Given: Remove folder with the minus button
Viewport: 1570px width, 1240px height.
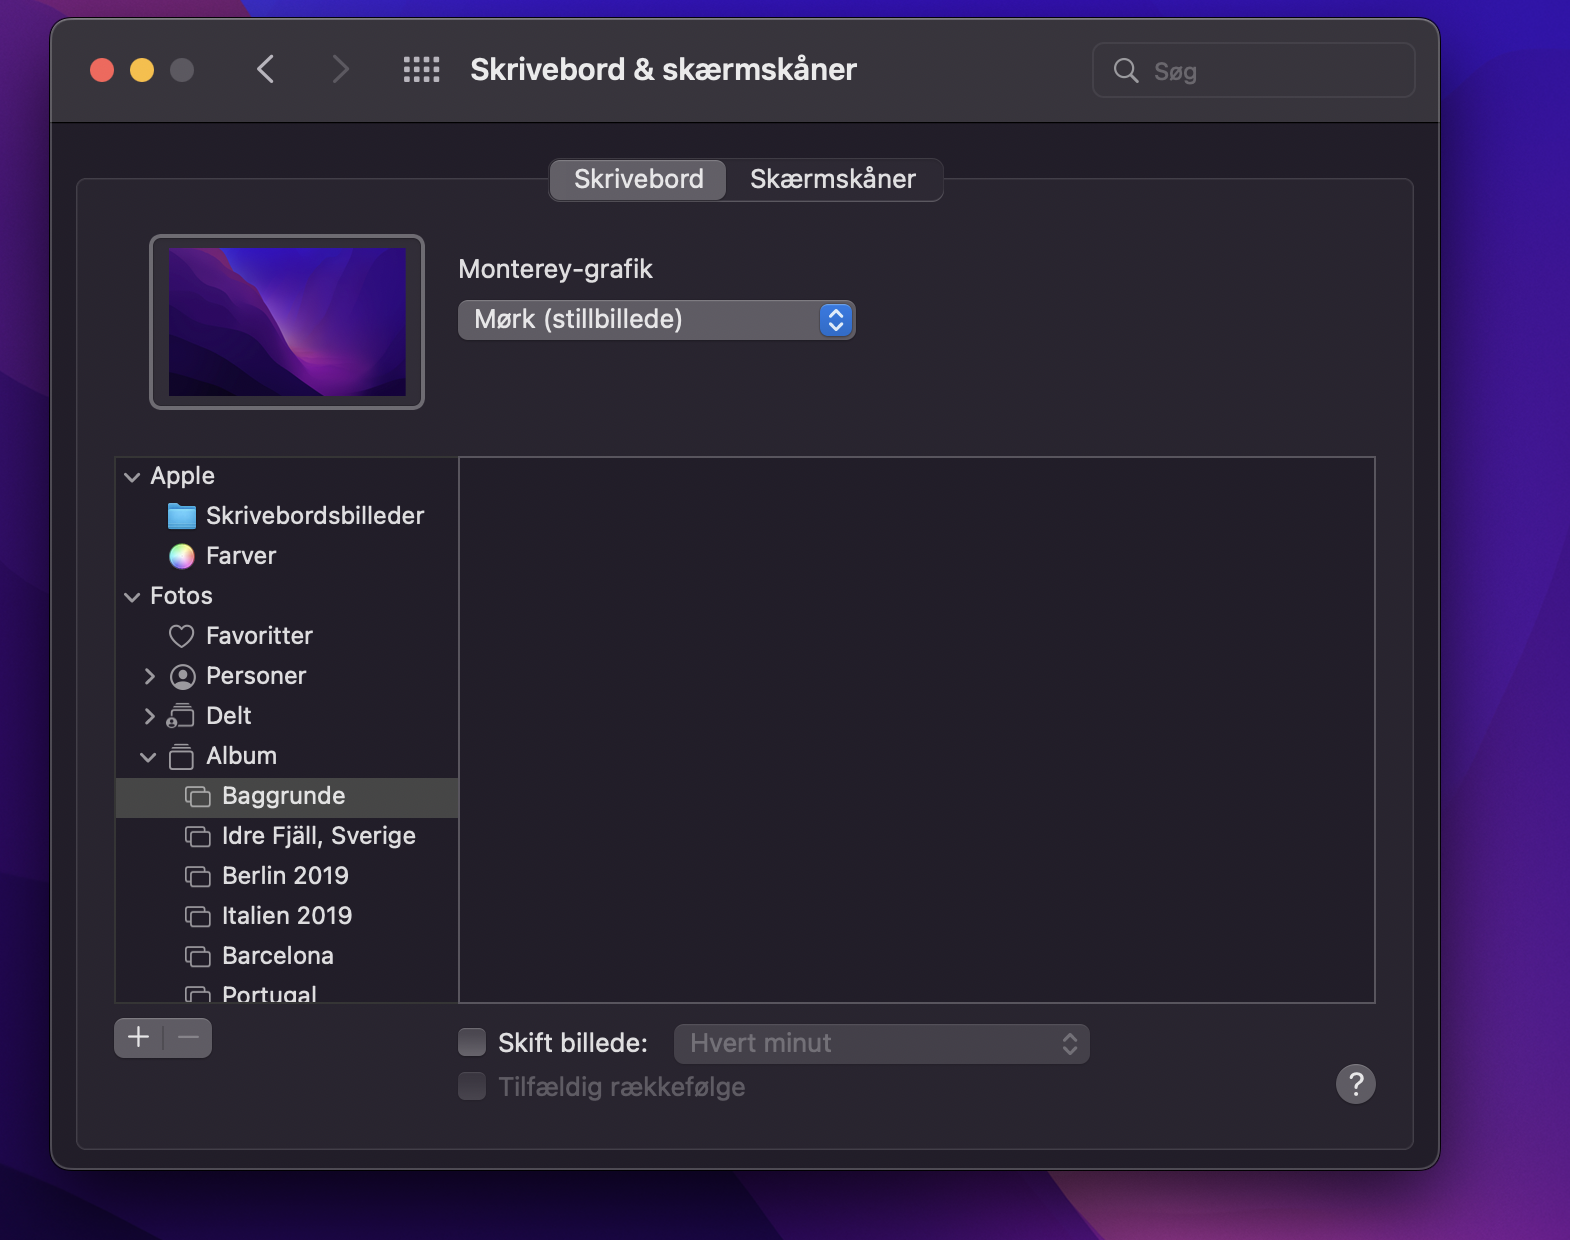Looking at the screenshot, I should [188, 1038].
